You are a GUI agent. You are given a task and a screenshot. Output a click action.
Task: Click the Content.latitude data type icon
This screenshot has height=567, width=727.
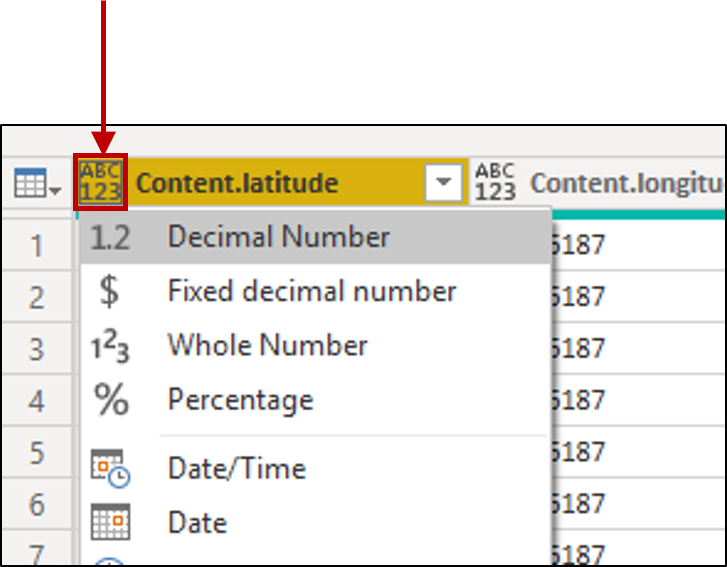point(101,182)
